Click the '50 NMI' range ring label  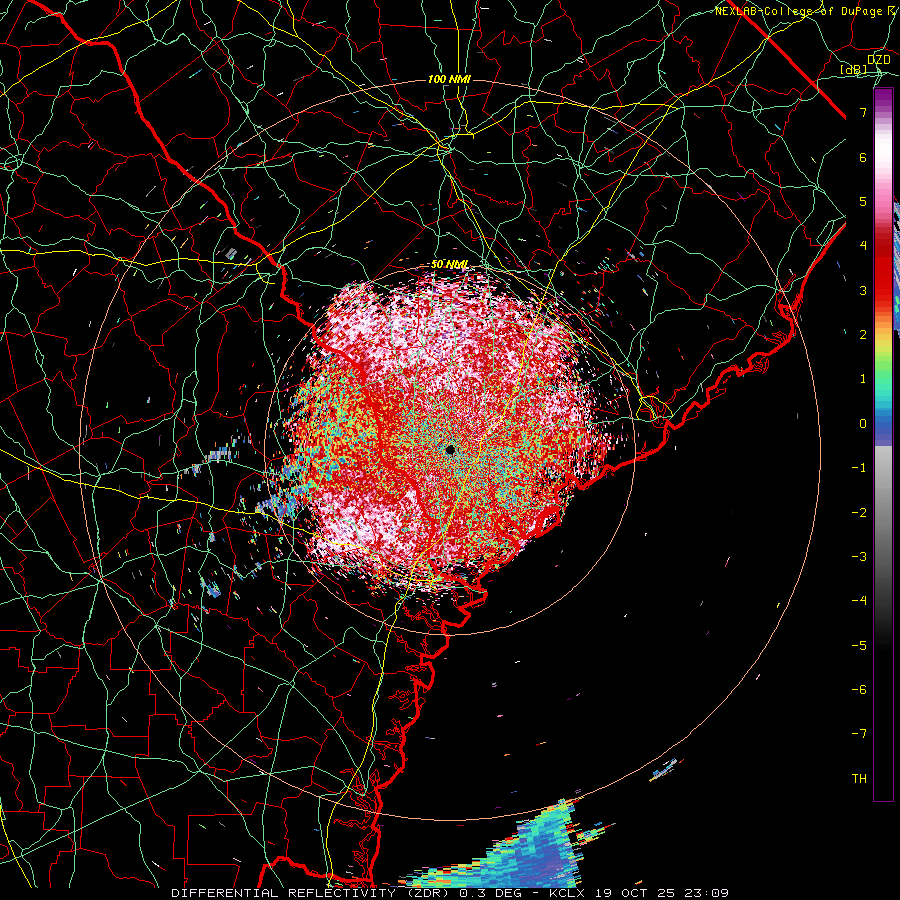tap(449, 265)
